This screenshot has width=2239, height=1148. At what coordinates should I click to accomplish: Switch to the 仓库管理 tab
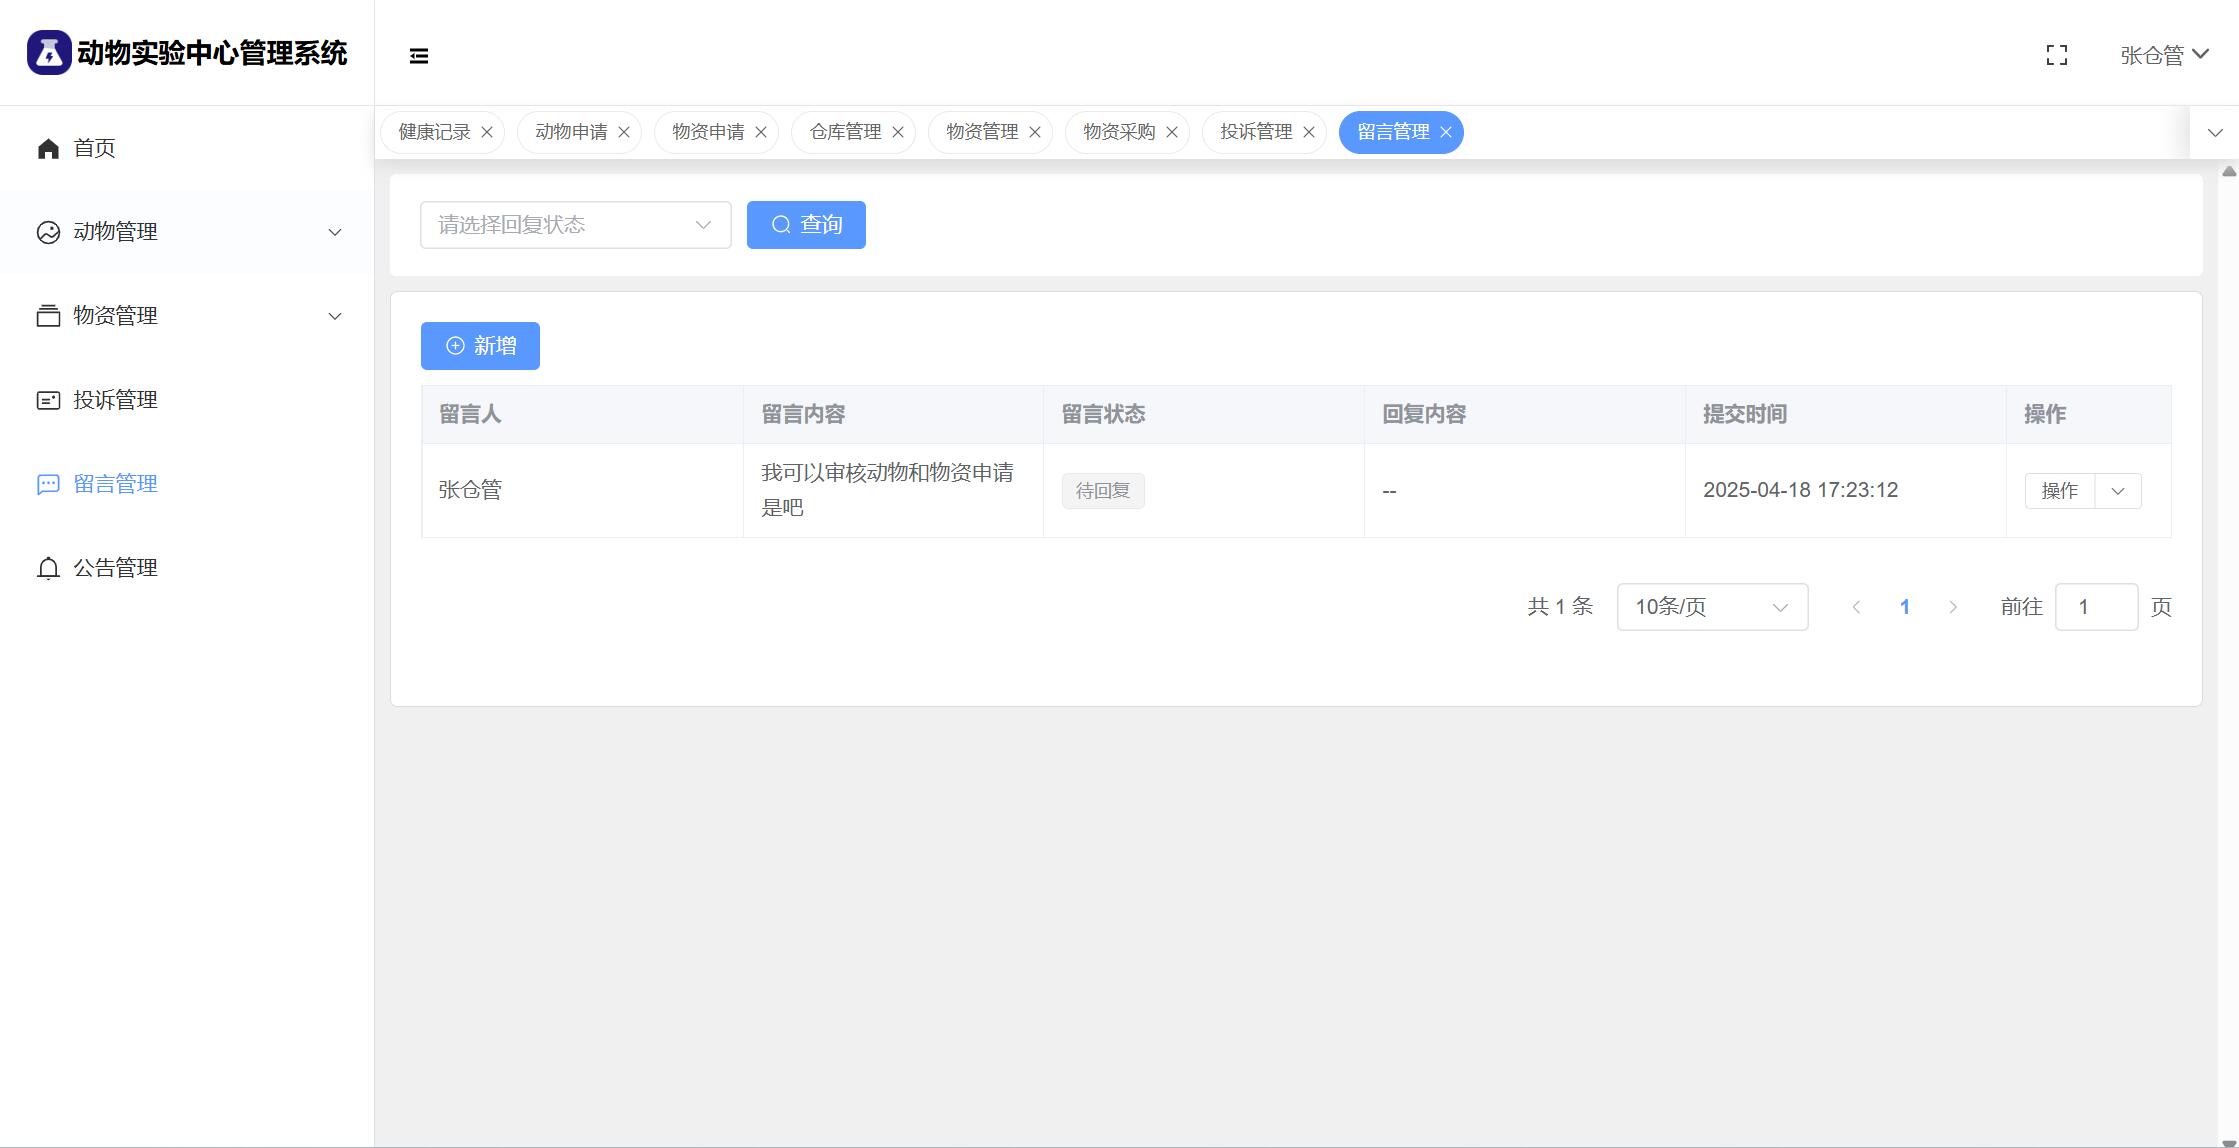pyautogui.click(x=845, y=132)
